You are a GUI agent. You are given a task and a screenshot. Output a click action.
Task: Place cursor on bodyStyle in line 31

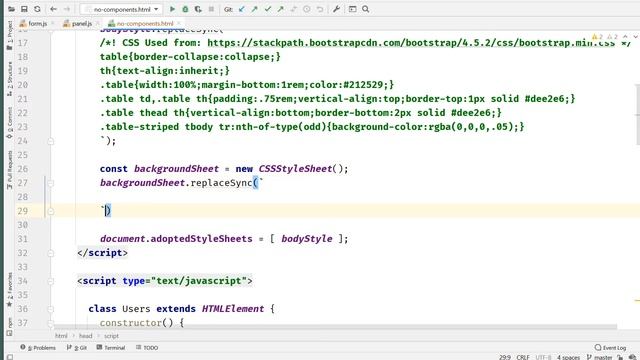coord(307,239)
